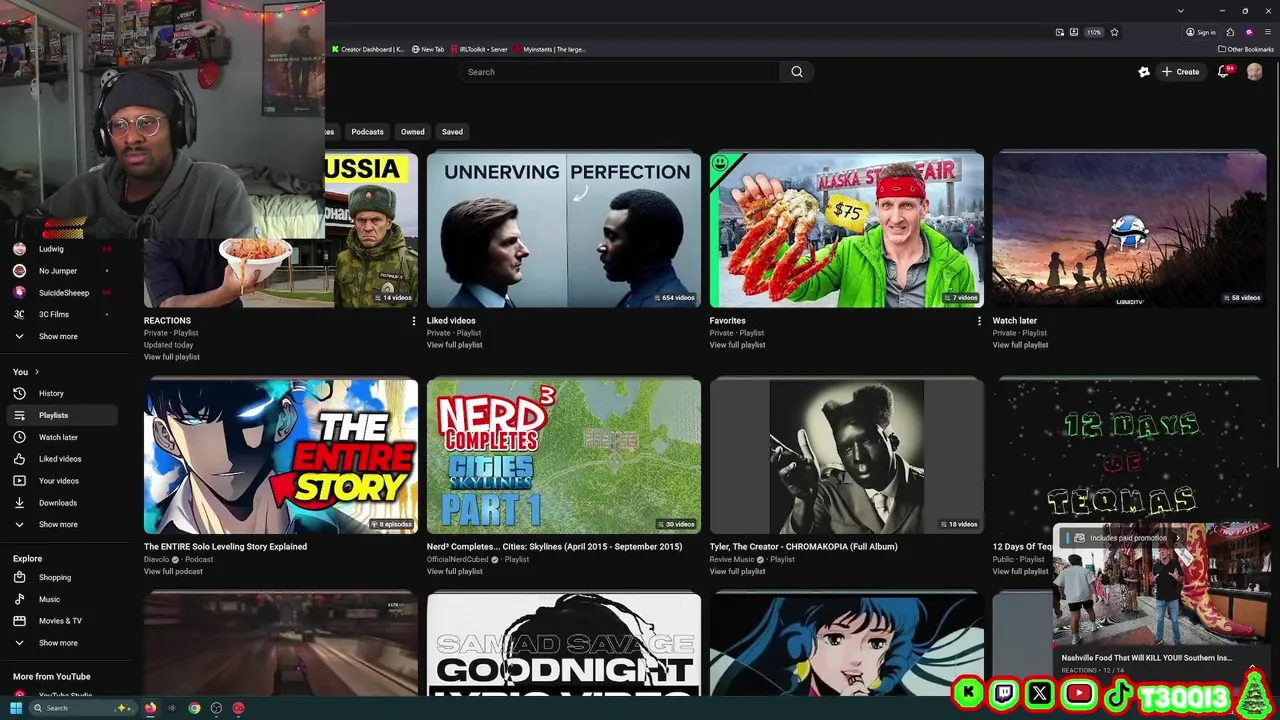Image resolution: width=1280 pixels, height=720 pixels.
Task: Click View full podcast under Solo Leveling
Action: [173, 571]
